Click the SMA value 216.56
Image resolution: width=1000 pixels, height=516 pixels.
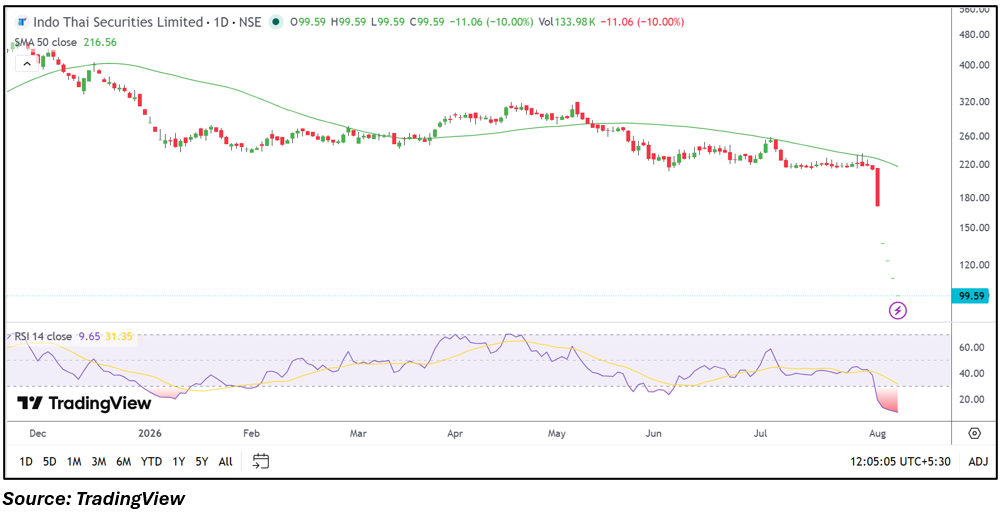(x=100, y=42)
